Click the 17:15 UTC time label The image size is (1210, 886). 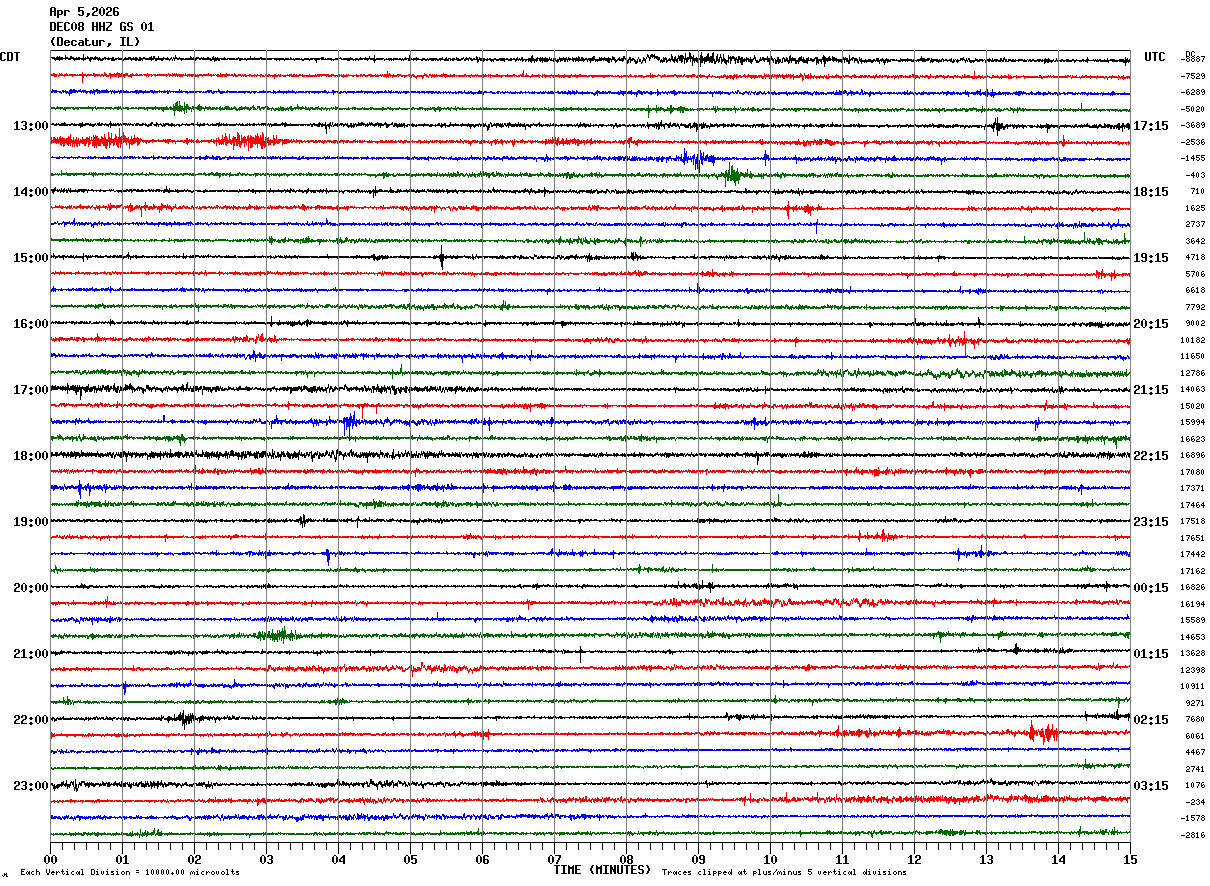point(1151,126)
